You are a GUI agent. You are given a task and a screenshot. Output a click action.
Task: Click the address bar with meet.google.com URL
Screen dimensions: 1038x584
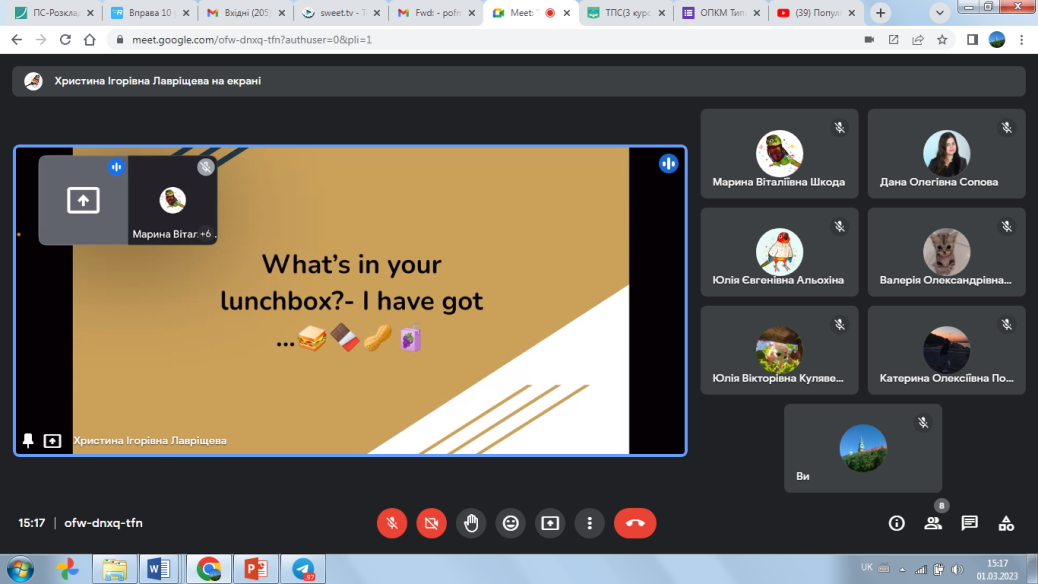coord(490,40)
